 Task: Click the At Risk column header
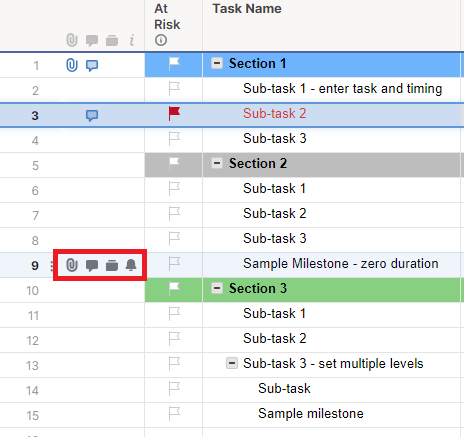pos(167,17)
